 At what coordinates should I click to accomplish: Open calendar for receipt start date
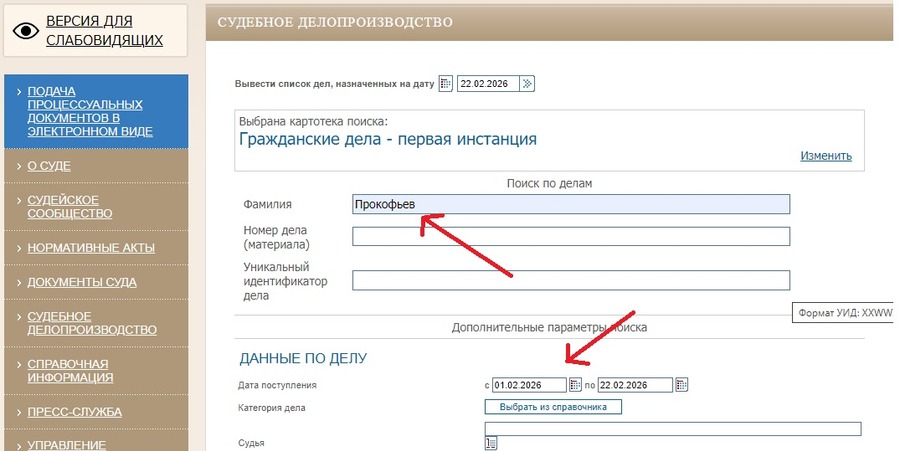tap(575, 385)
